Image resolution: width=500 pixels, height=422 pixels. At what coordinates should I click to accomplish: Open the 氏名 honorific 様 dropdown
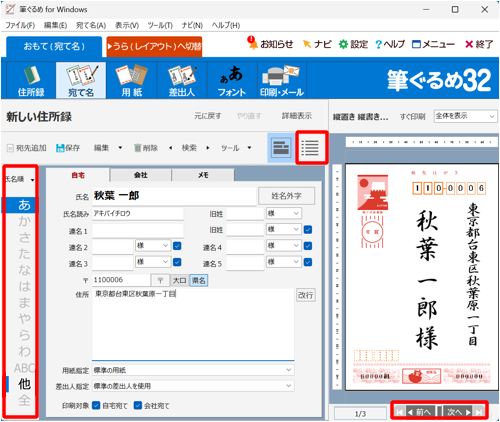(284, 213)
